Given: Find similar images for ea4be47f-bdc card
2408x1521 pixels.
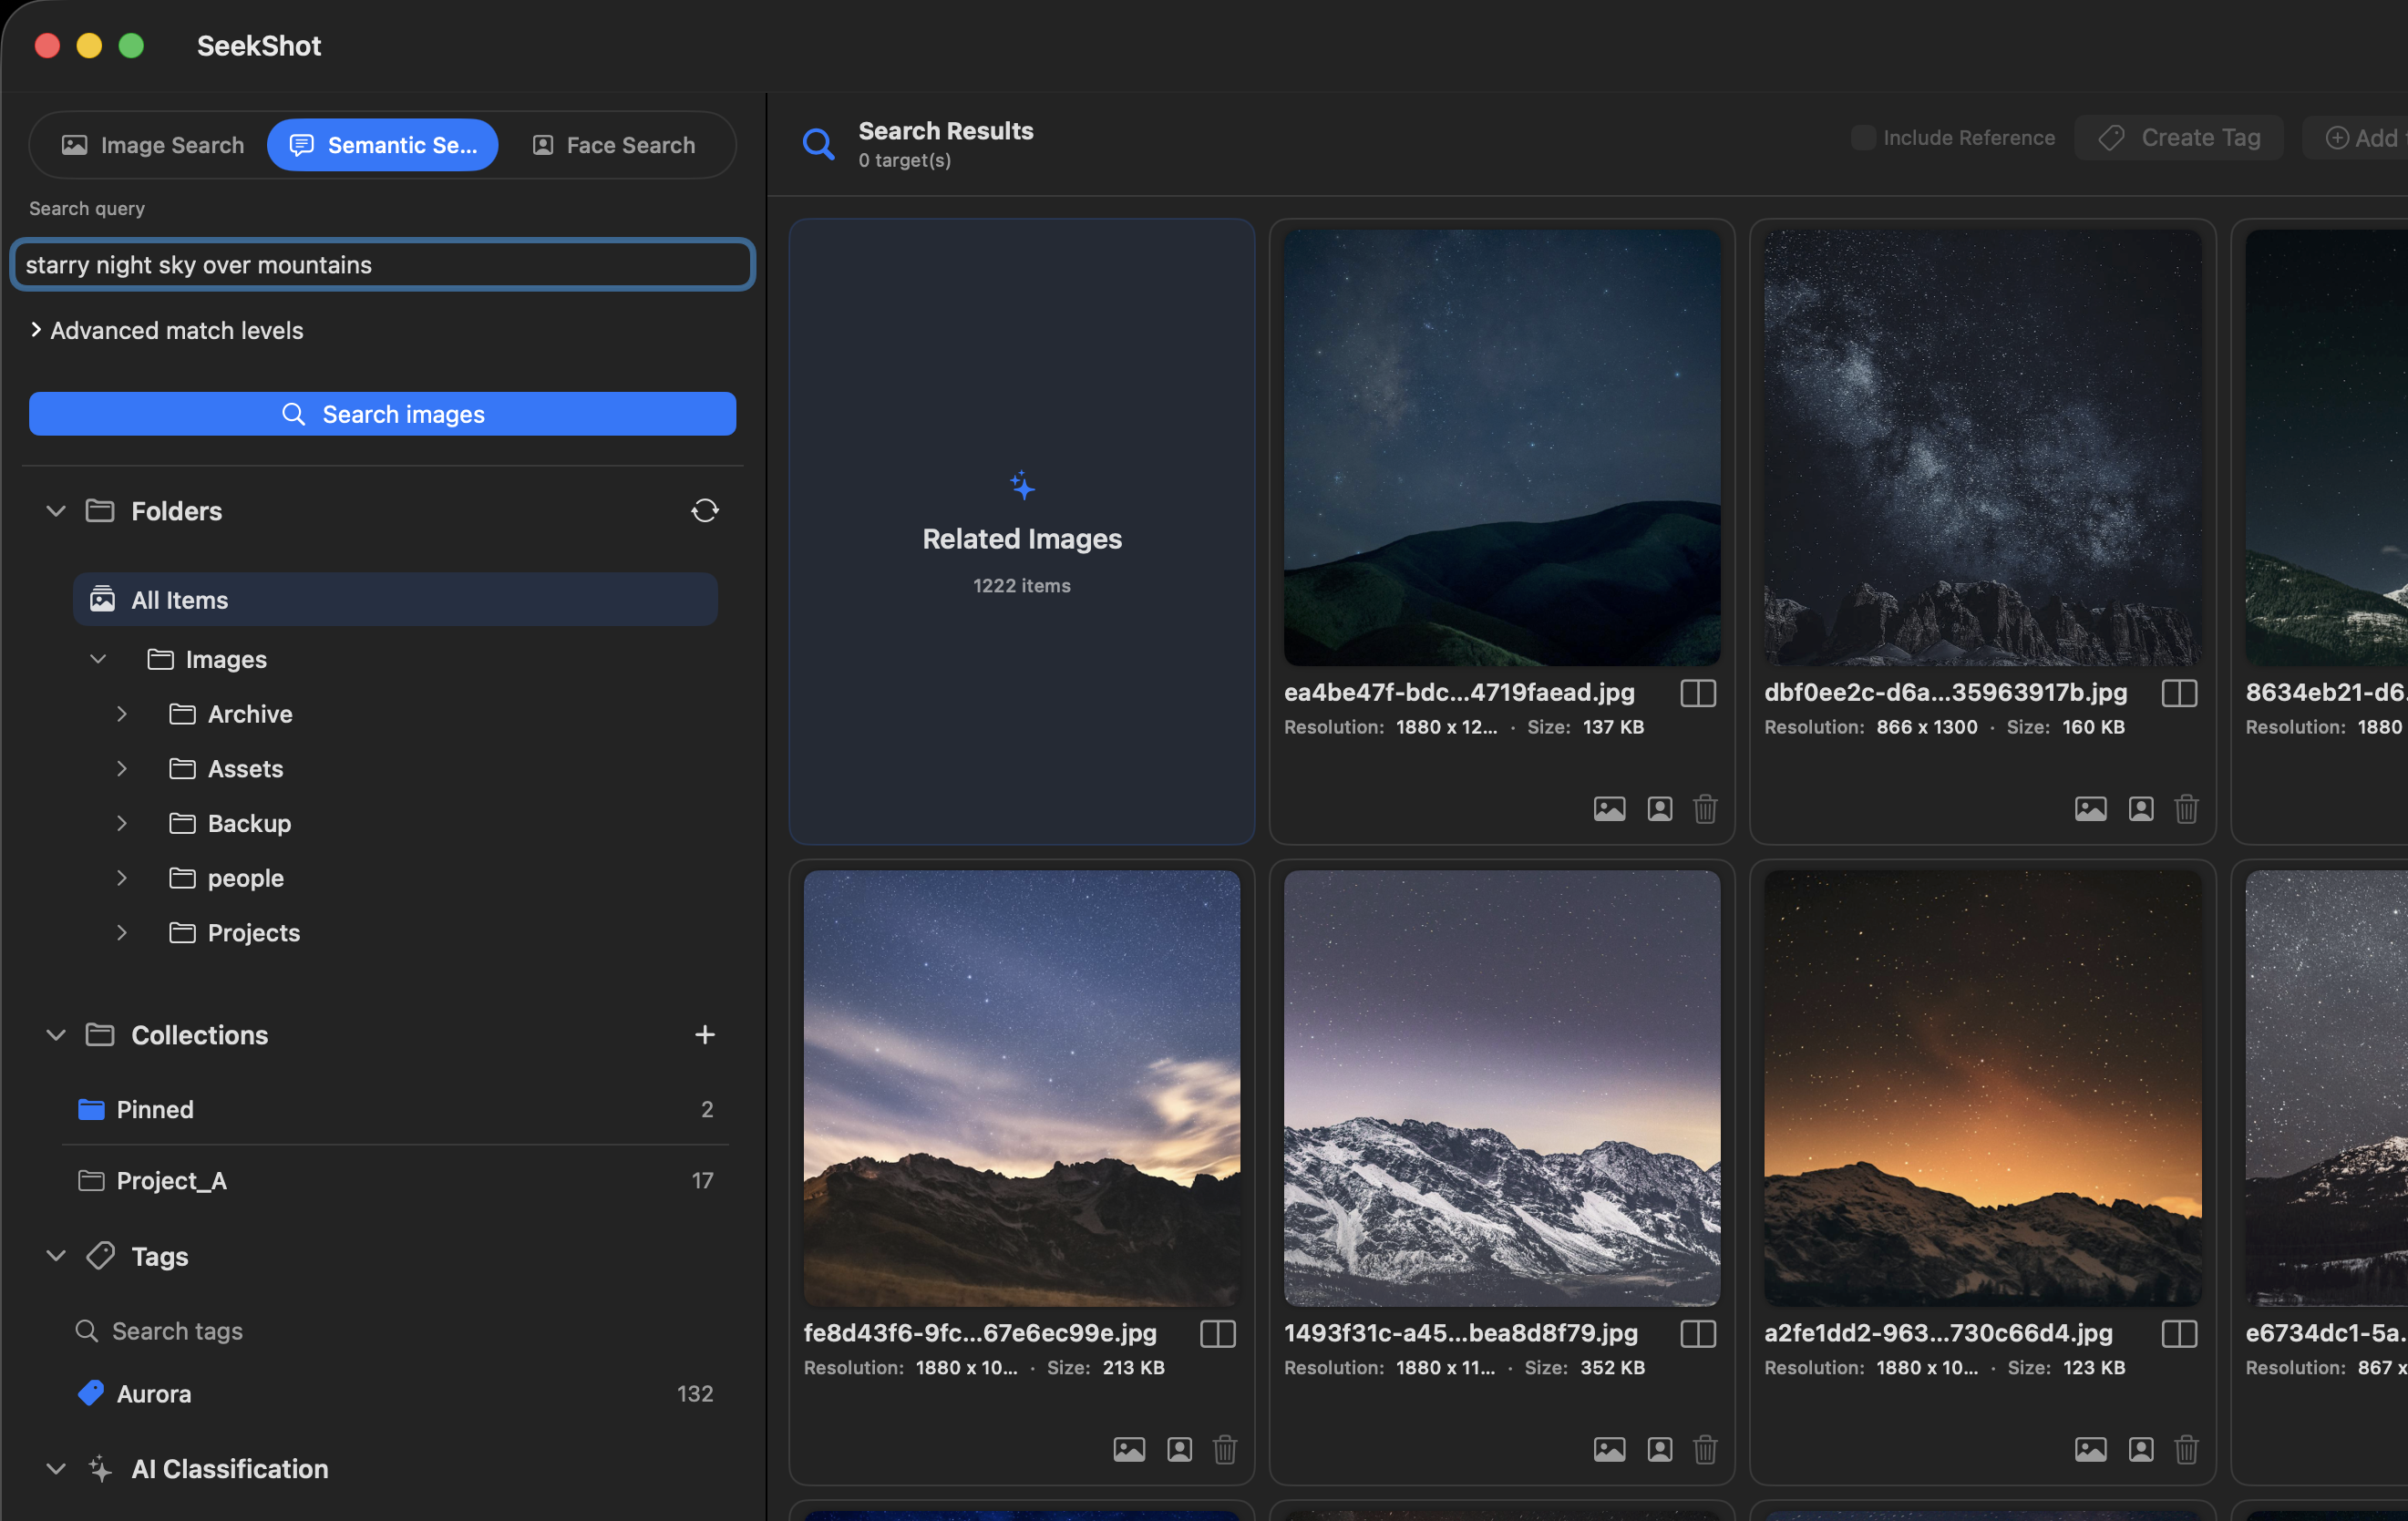Looking at the screenshot, I should 1609,808.
